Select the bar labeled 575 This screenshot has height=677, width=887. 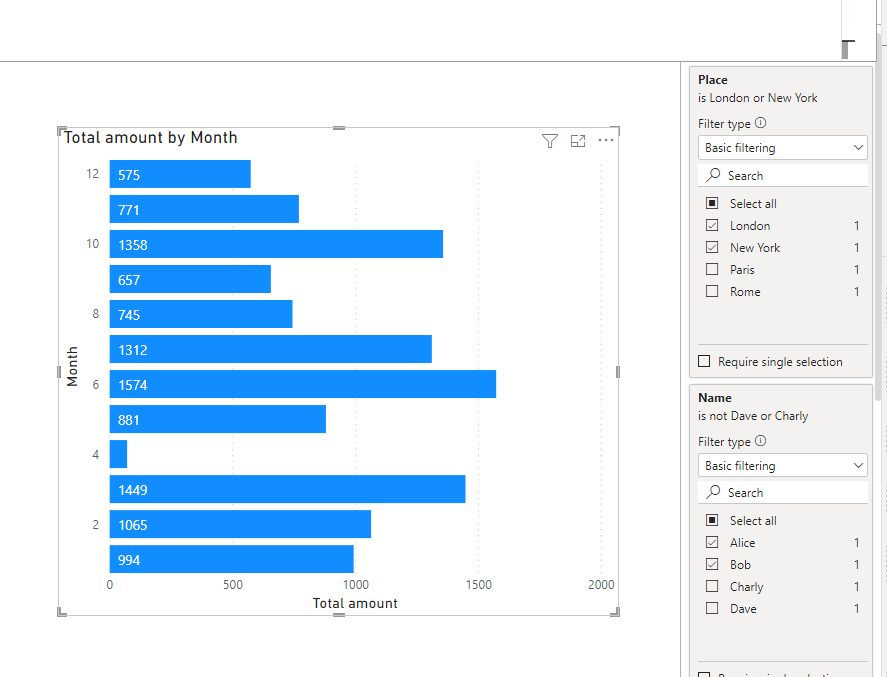pyautogui.click(x=180, y=174)
